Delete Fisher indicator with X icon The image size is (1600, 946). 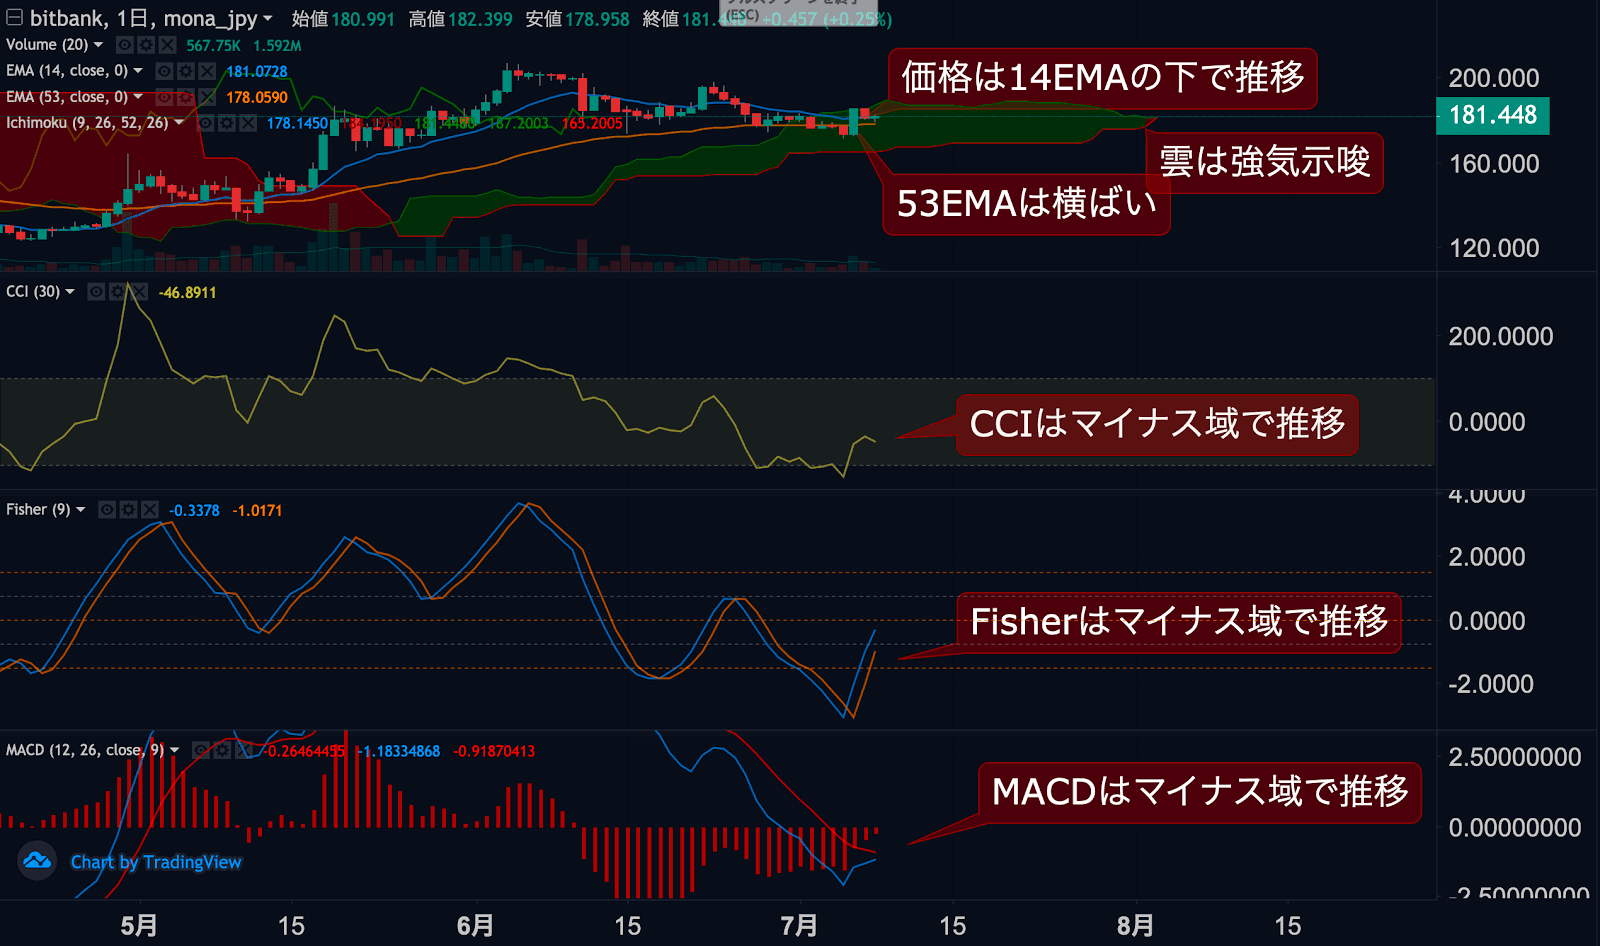pyautogui.click(x=150, y=510)
